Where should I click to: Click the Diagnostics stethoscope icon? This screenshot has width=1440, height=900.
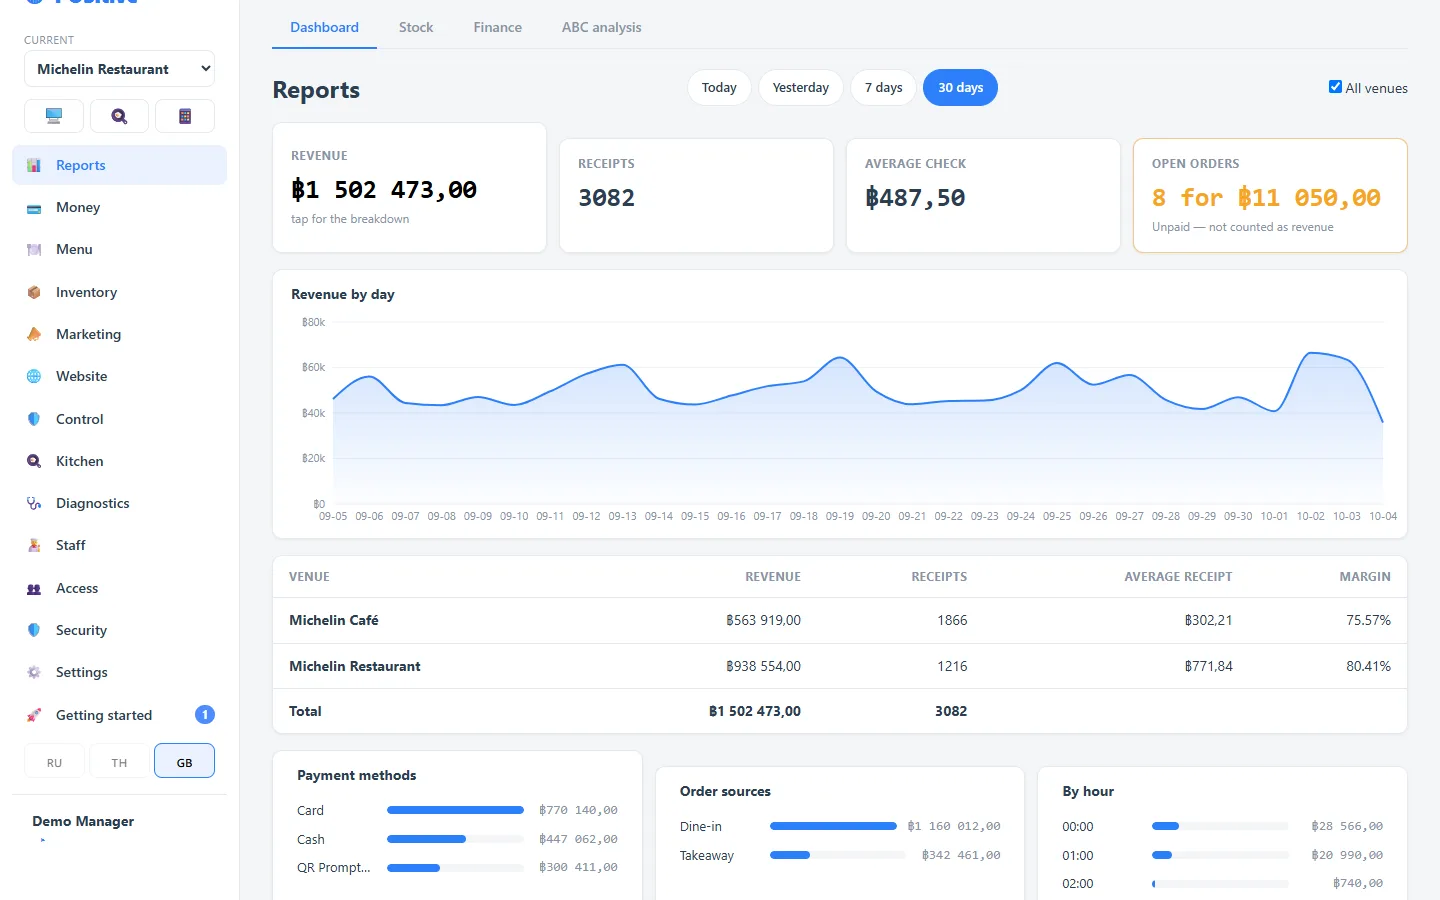tap(34, 503)
